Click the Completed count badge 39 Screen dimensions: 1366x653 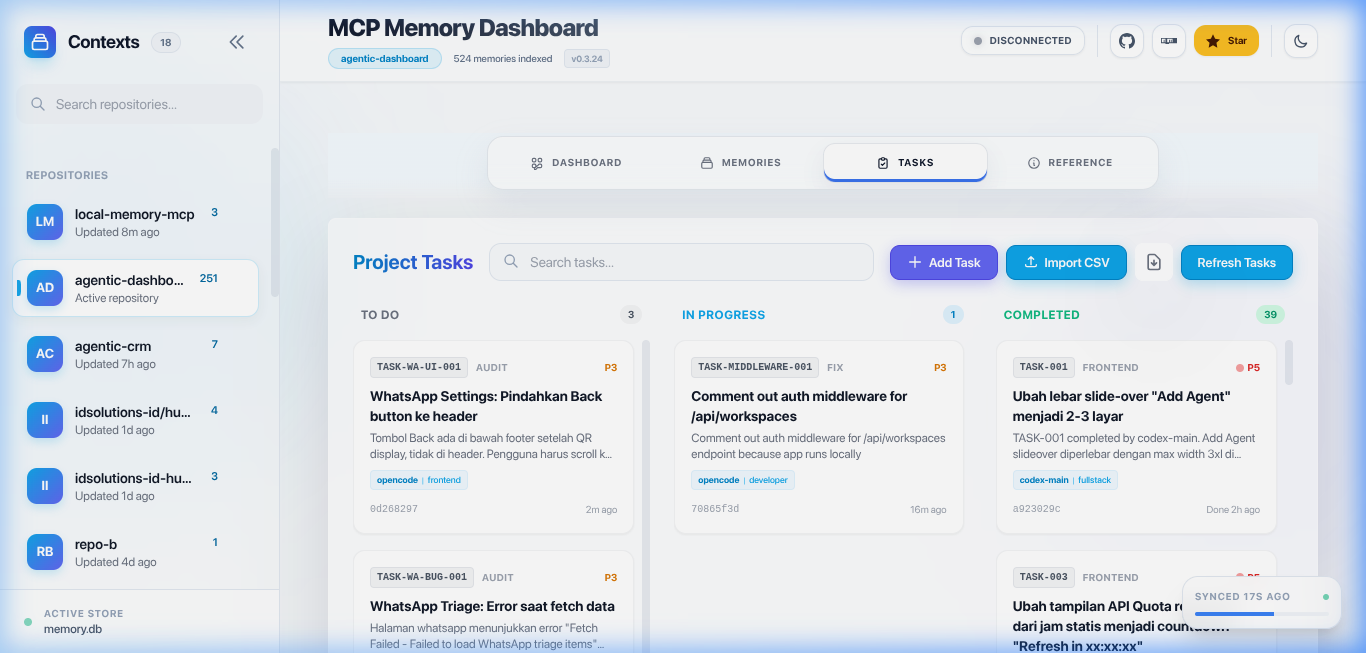pos(1270,315)
